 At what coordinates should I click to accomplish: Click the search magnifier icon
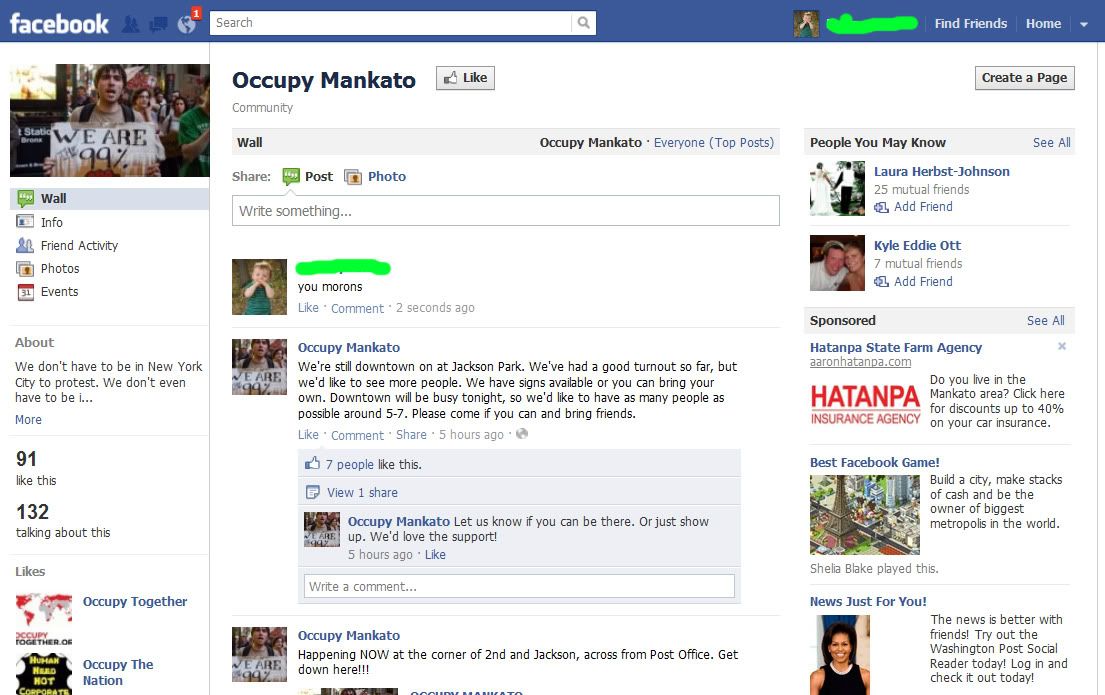click(x=584, y=23)
